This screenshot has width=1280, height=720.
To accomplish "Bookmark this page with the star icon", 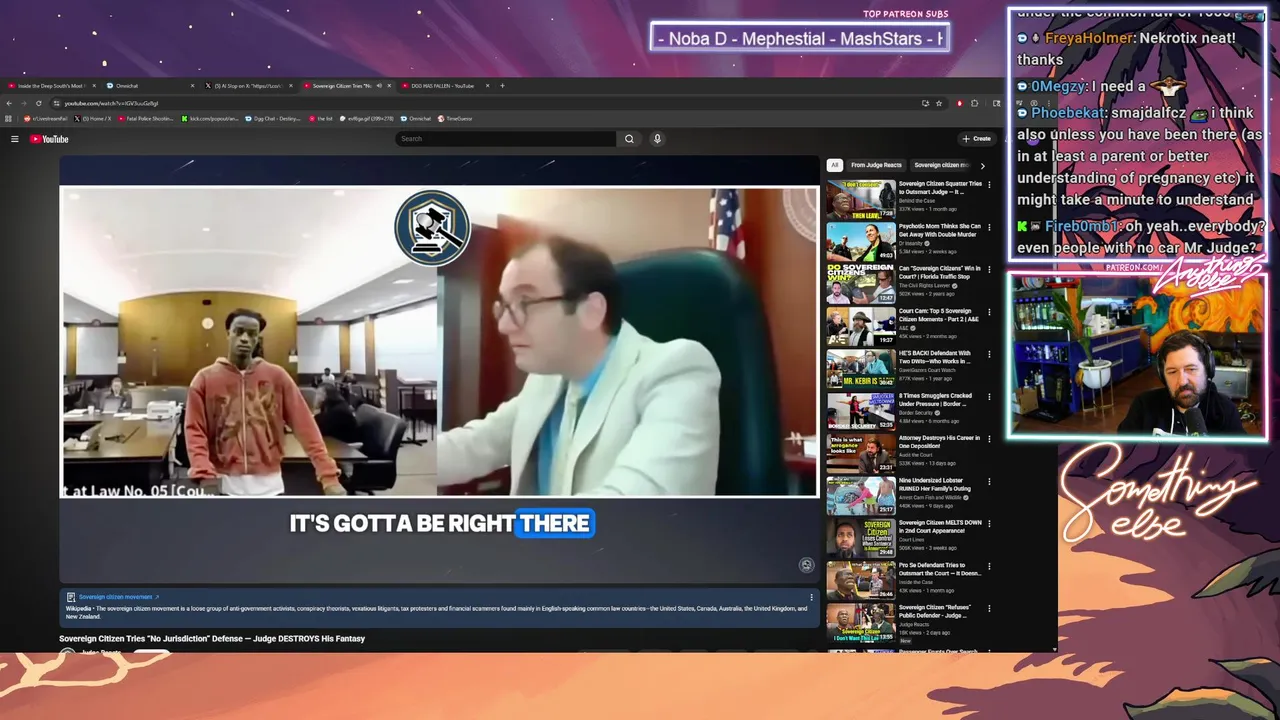I will click(x=939, y=103).
